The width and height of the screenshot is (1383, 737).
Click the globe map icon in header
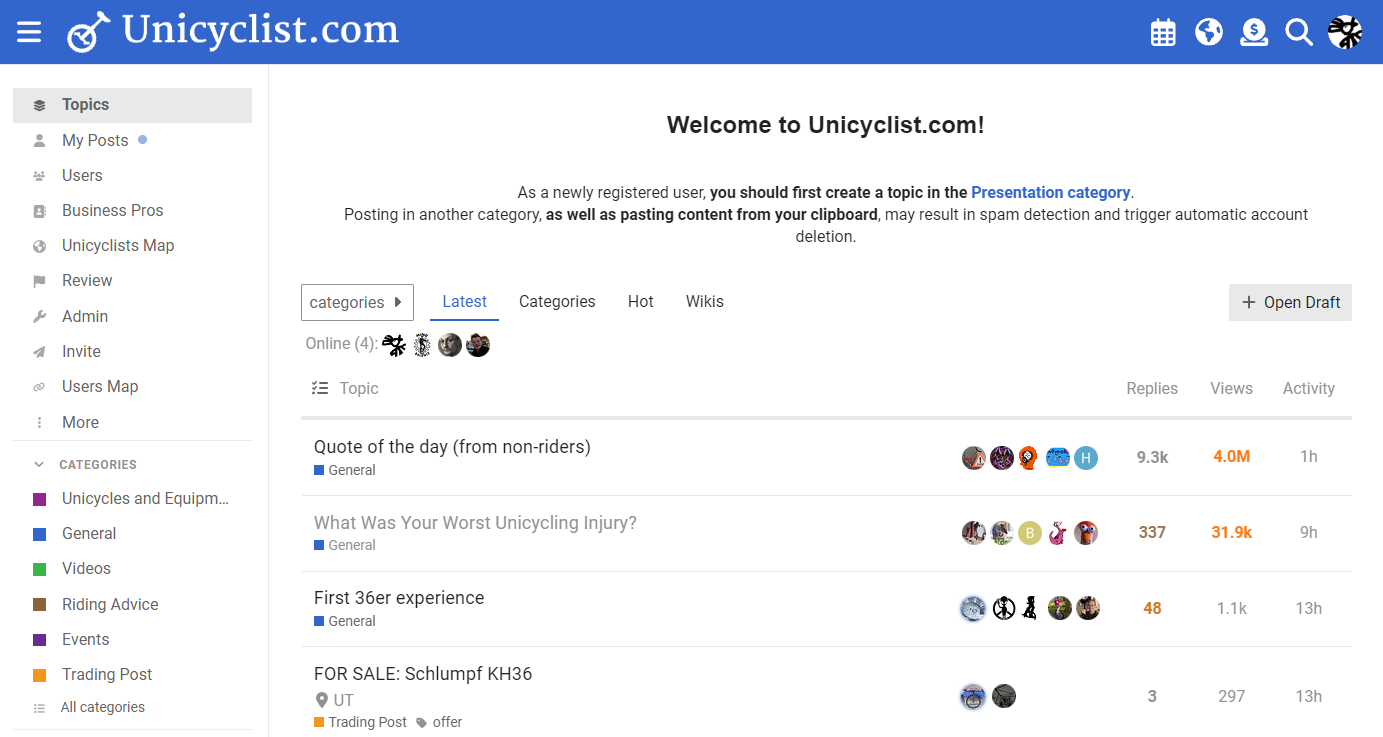1209,32
